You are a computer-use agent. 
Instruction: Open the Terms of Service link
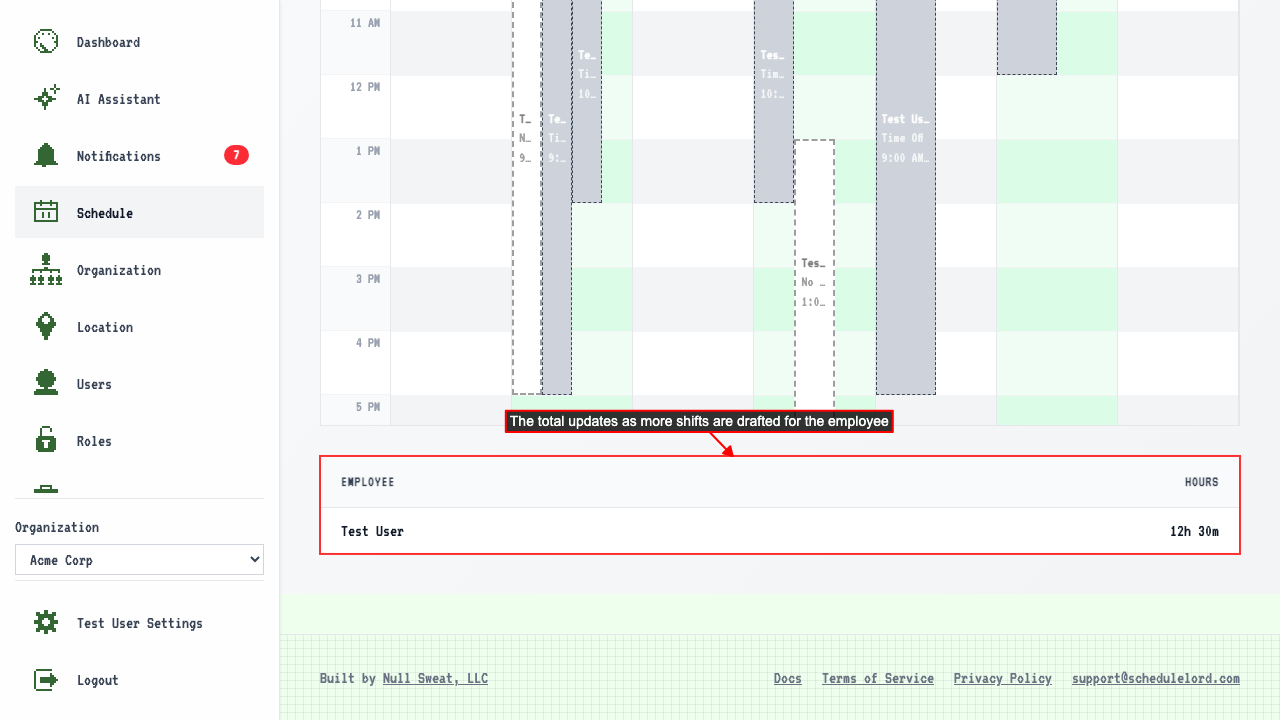click(878, 678)
